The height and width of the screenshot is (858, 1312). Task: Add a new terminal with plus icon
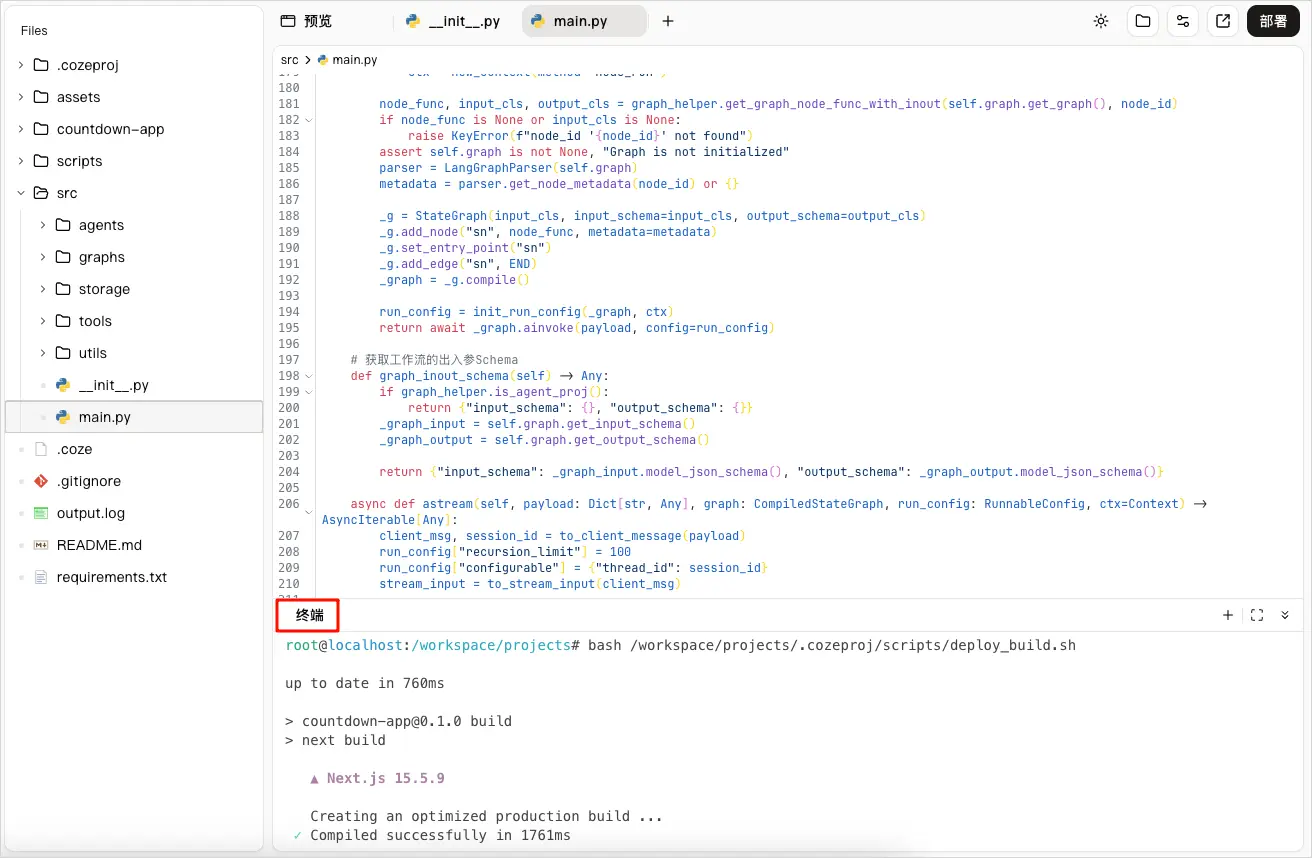pos(1228,615)
